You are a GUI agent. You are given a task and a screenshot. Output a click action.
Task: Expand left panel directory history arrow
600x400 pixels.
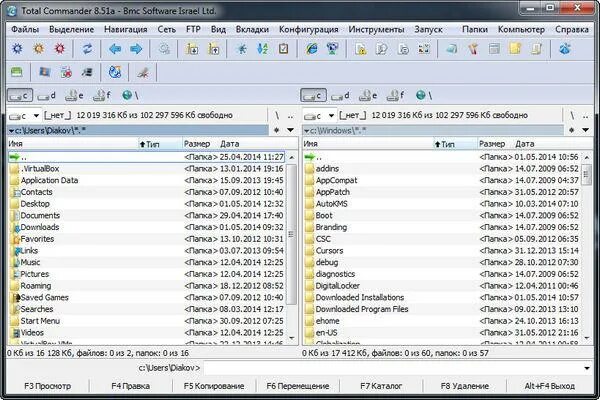[290, 130]
